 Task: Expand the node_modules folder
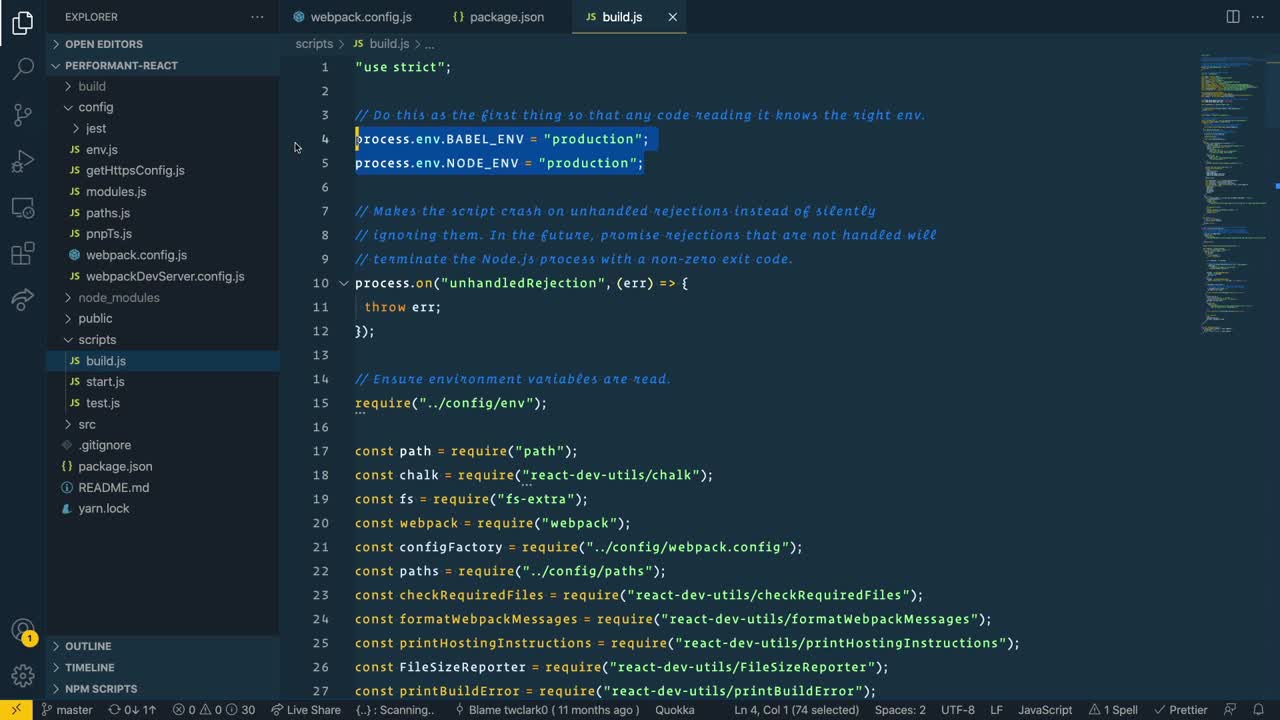pos(118,298)
